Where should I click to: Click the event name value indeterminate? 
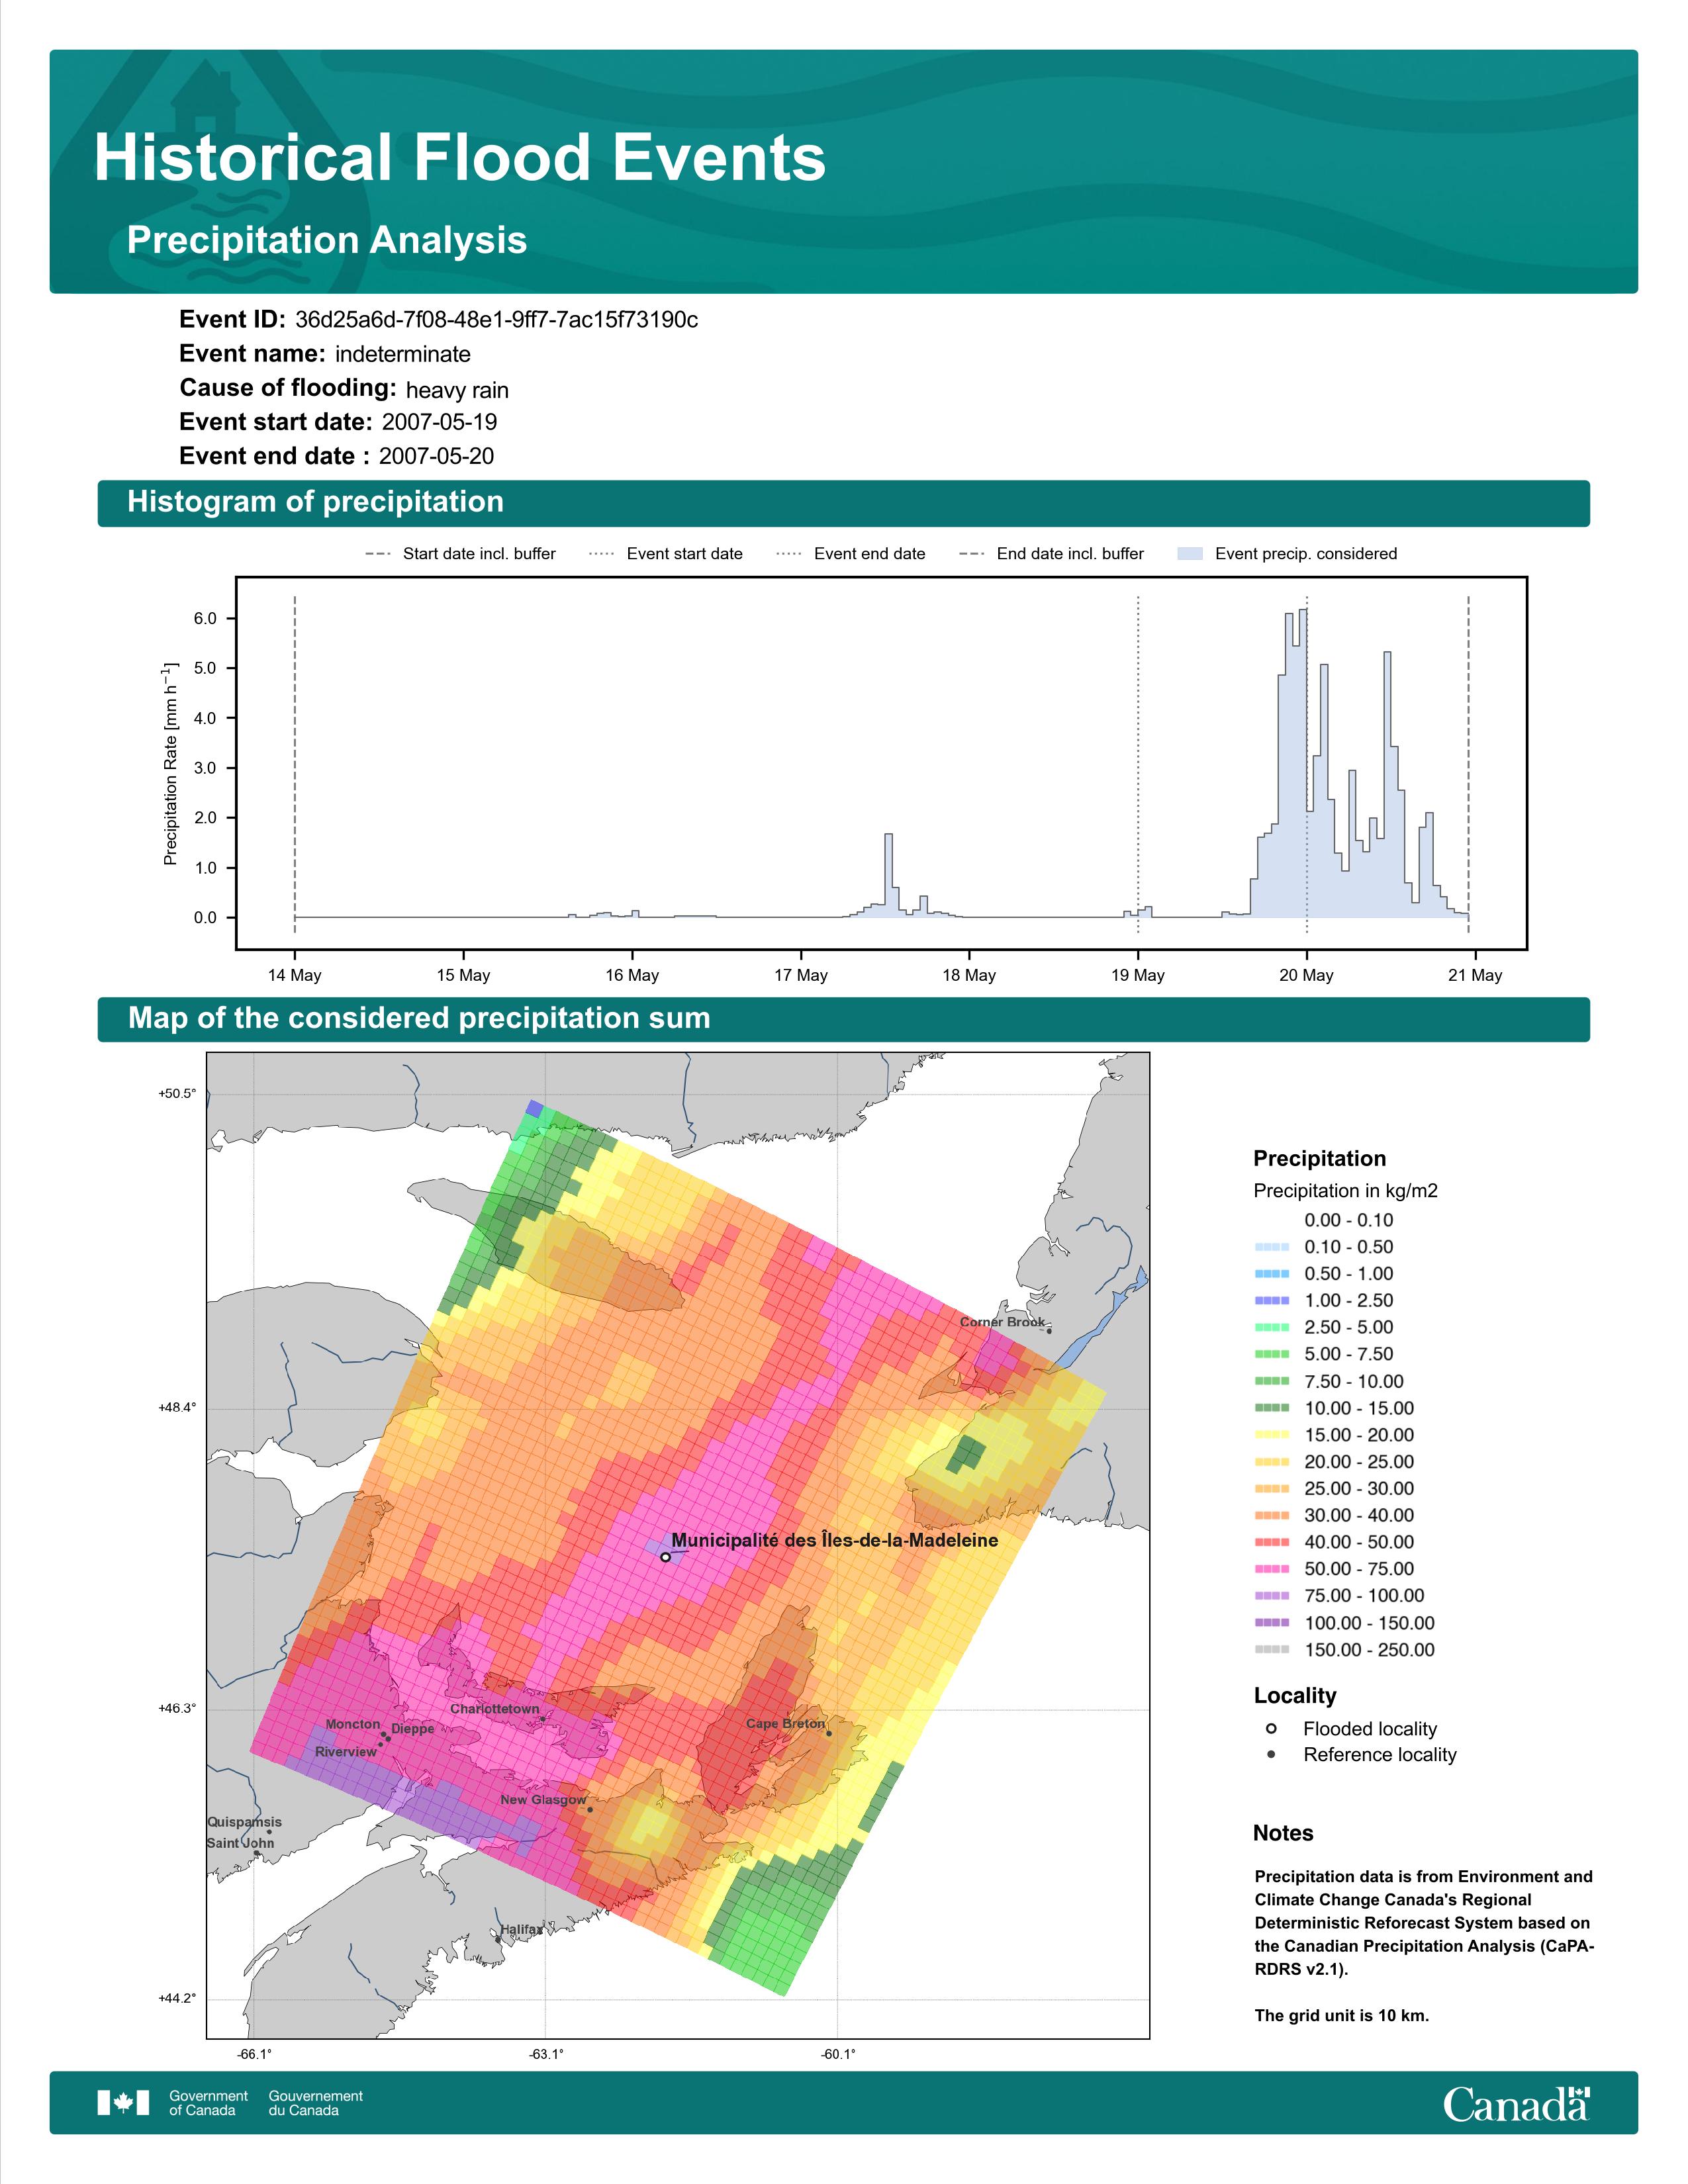[x=403, y=354]
